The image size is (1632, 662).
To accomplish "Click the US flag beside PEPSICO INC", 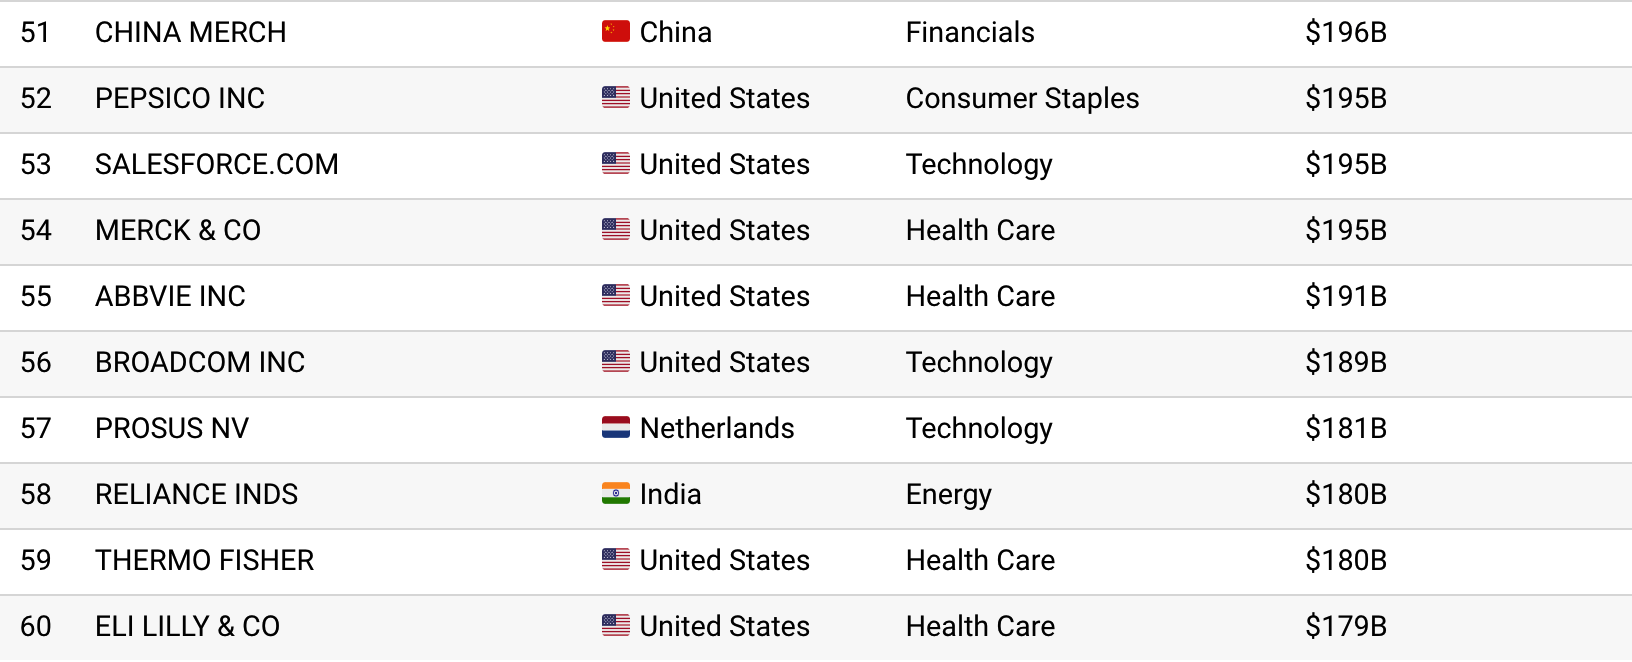I will [x=615, y=98].
